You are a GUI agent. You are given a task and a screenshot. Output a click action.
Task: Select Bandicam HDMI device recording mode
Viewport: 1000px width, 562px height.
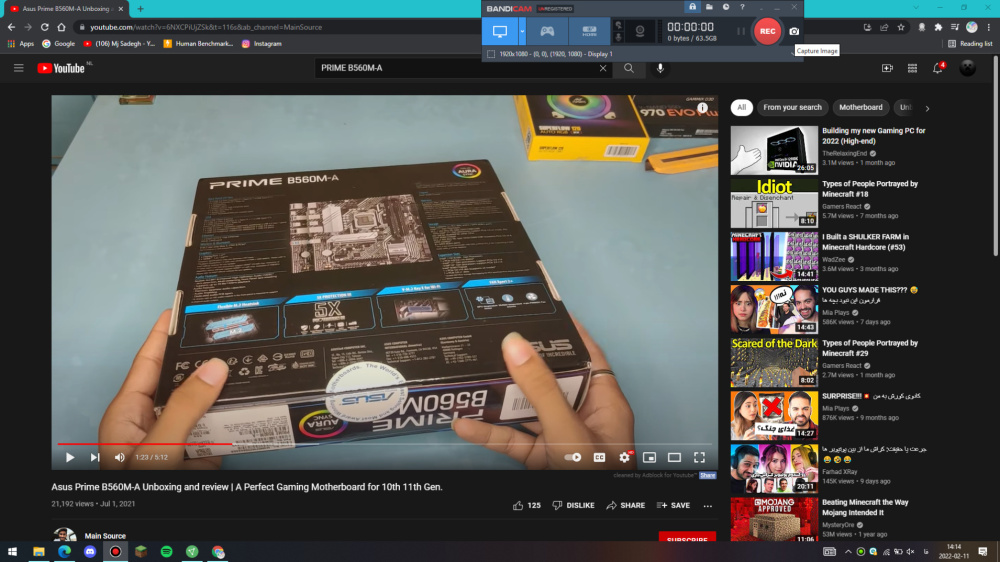589,31
